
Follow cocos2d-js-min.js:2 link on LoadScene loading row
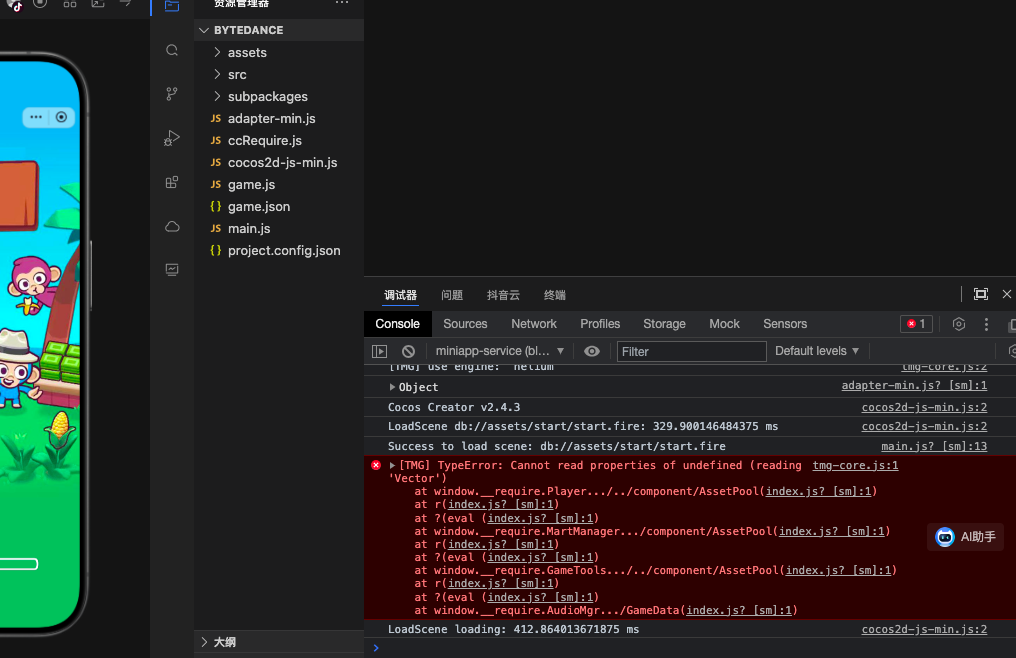pyautogui.click(x=924, y=629)
